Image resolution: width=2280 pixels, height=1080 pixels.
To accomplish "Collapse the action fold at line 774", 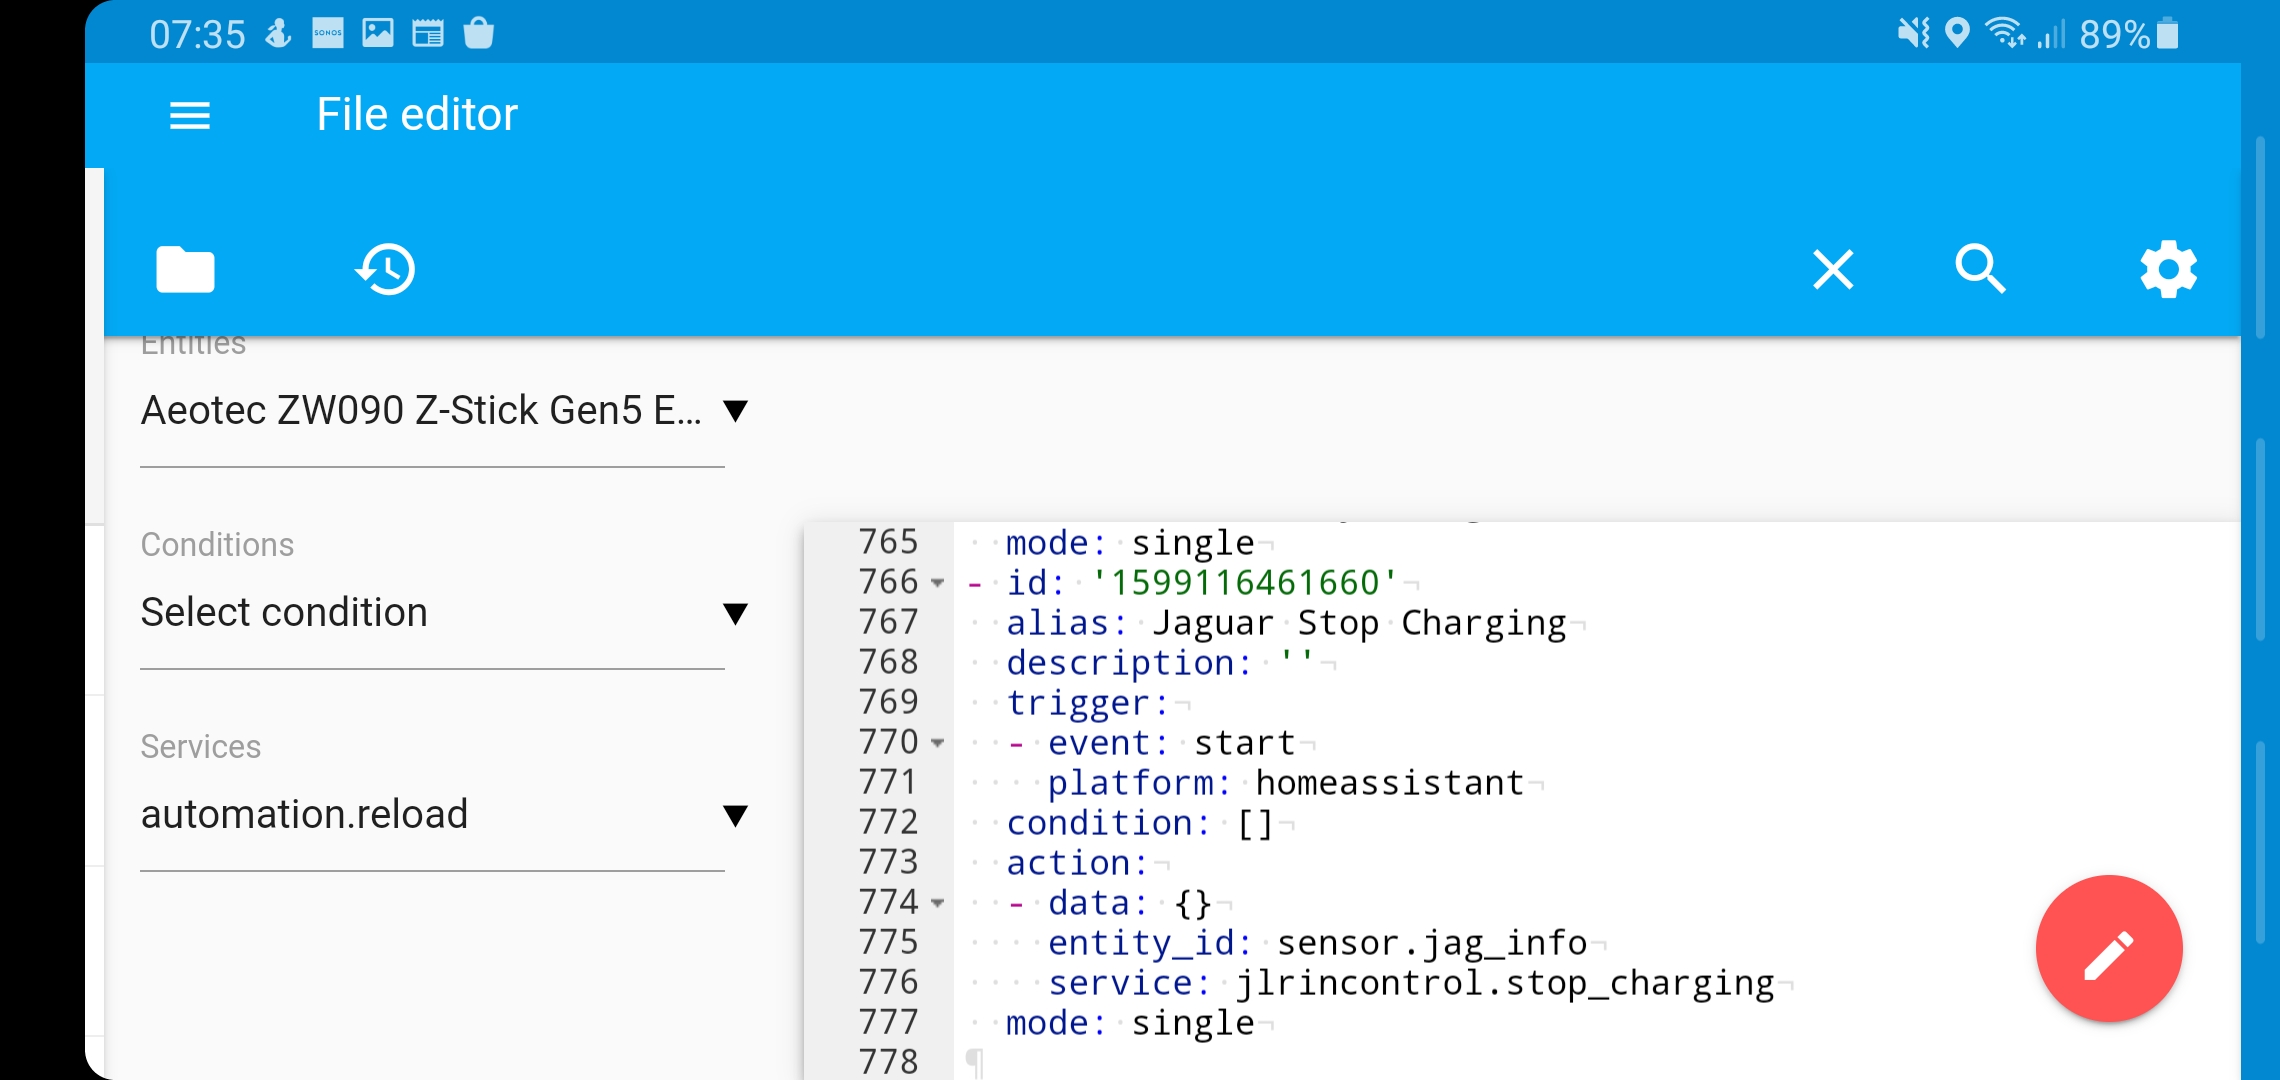I will [936, 903].
